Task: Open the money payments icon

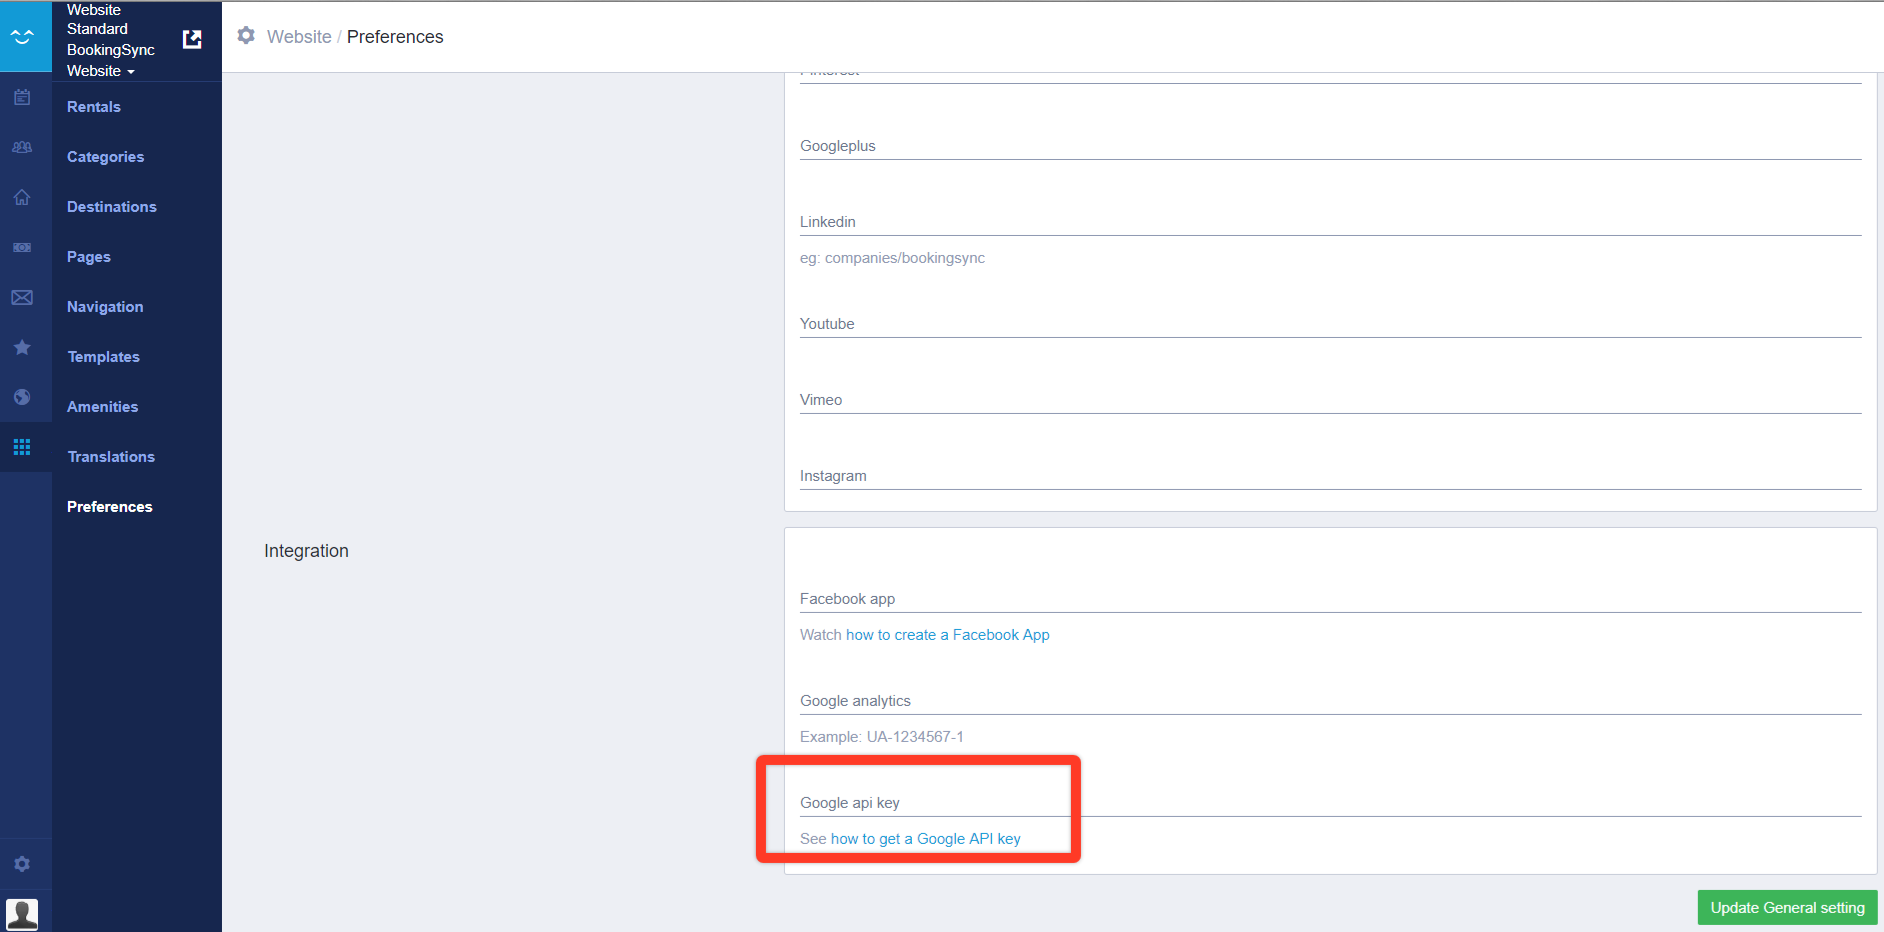Action: (22, 247)
